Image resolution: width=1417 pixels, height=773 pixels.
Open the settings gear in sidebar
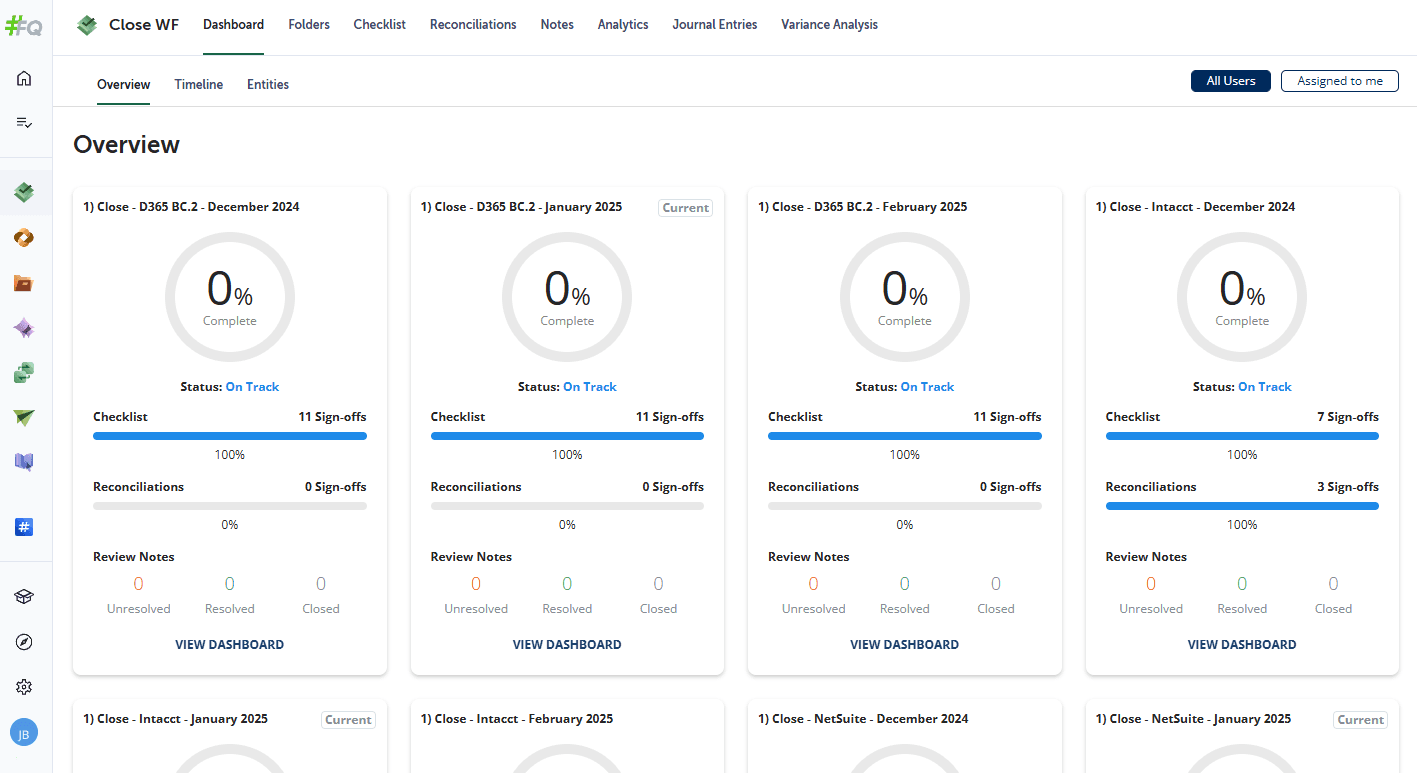(x=25, y=687)
